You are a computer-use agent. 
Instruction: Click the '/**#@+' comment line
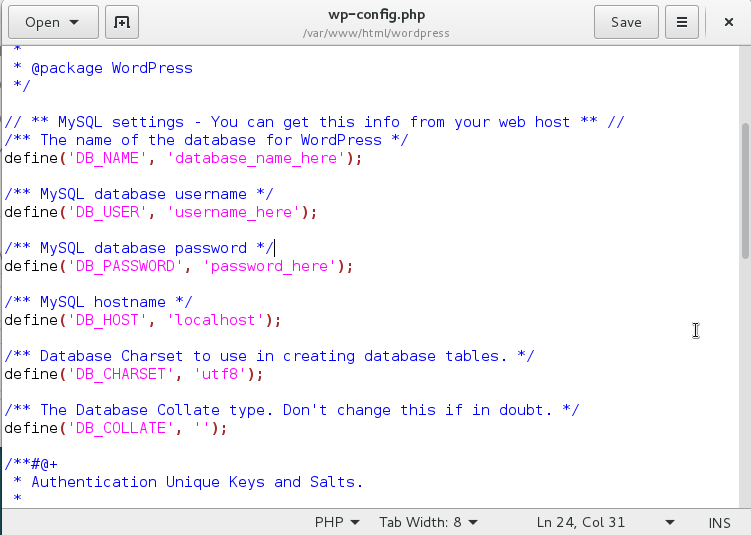point(31,464)
